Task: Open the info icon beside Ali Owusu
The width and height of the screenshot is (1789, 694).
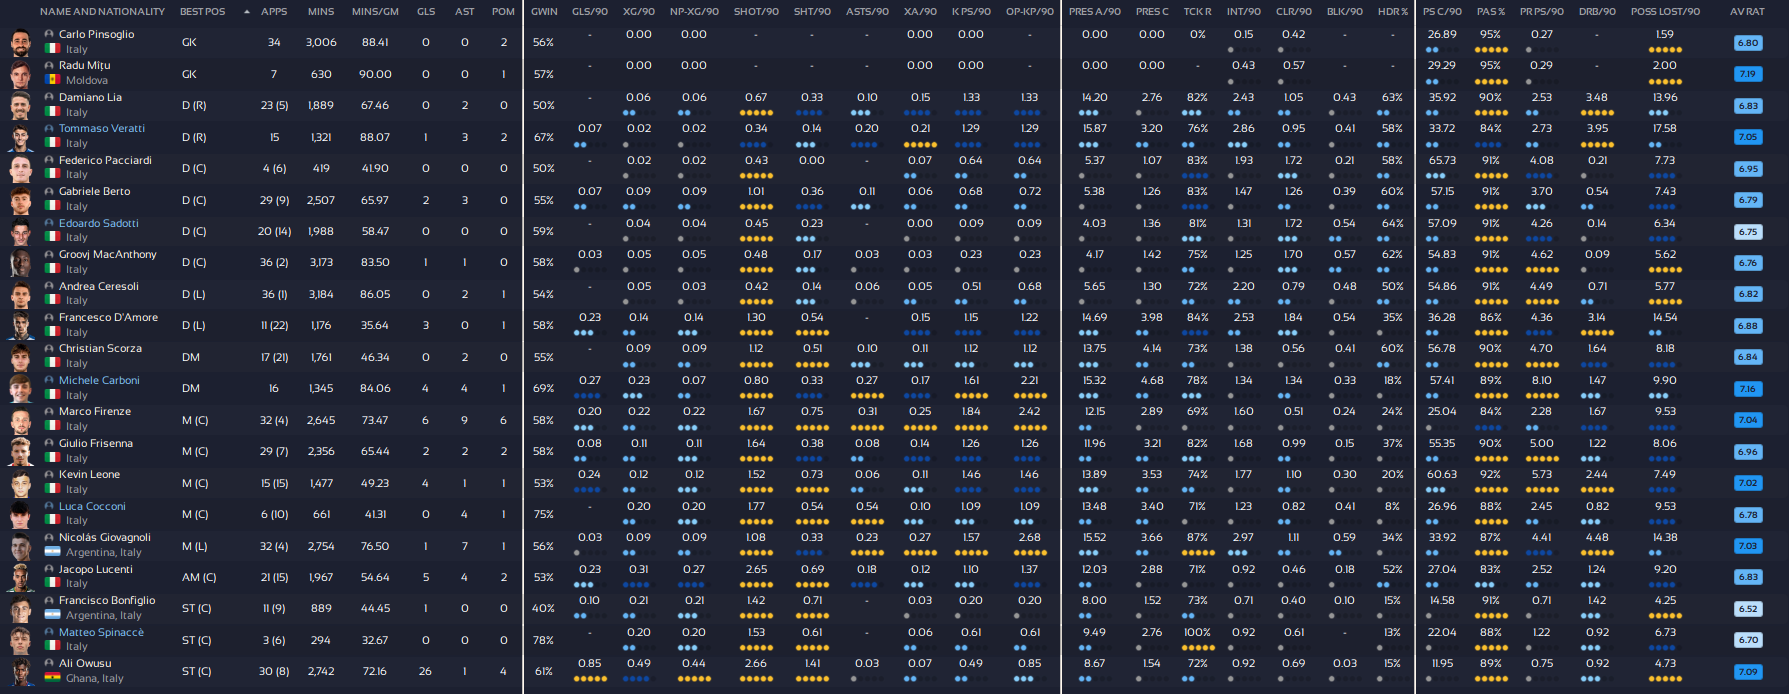Action: pyautogui.click(x=50, y=663)
